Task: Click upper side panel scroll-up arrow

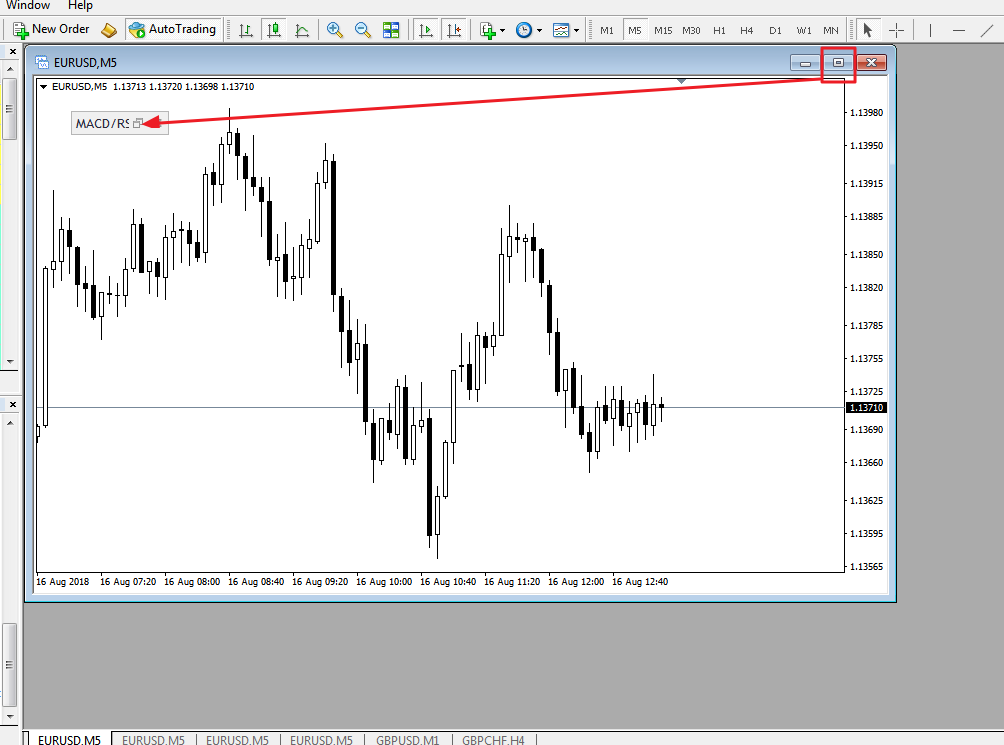Action: pos(10,68)
